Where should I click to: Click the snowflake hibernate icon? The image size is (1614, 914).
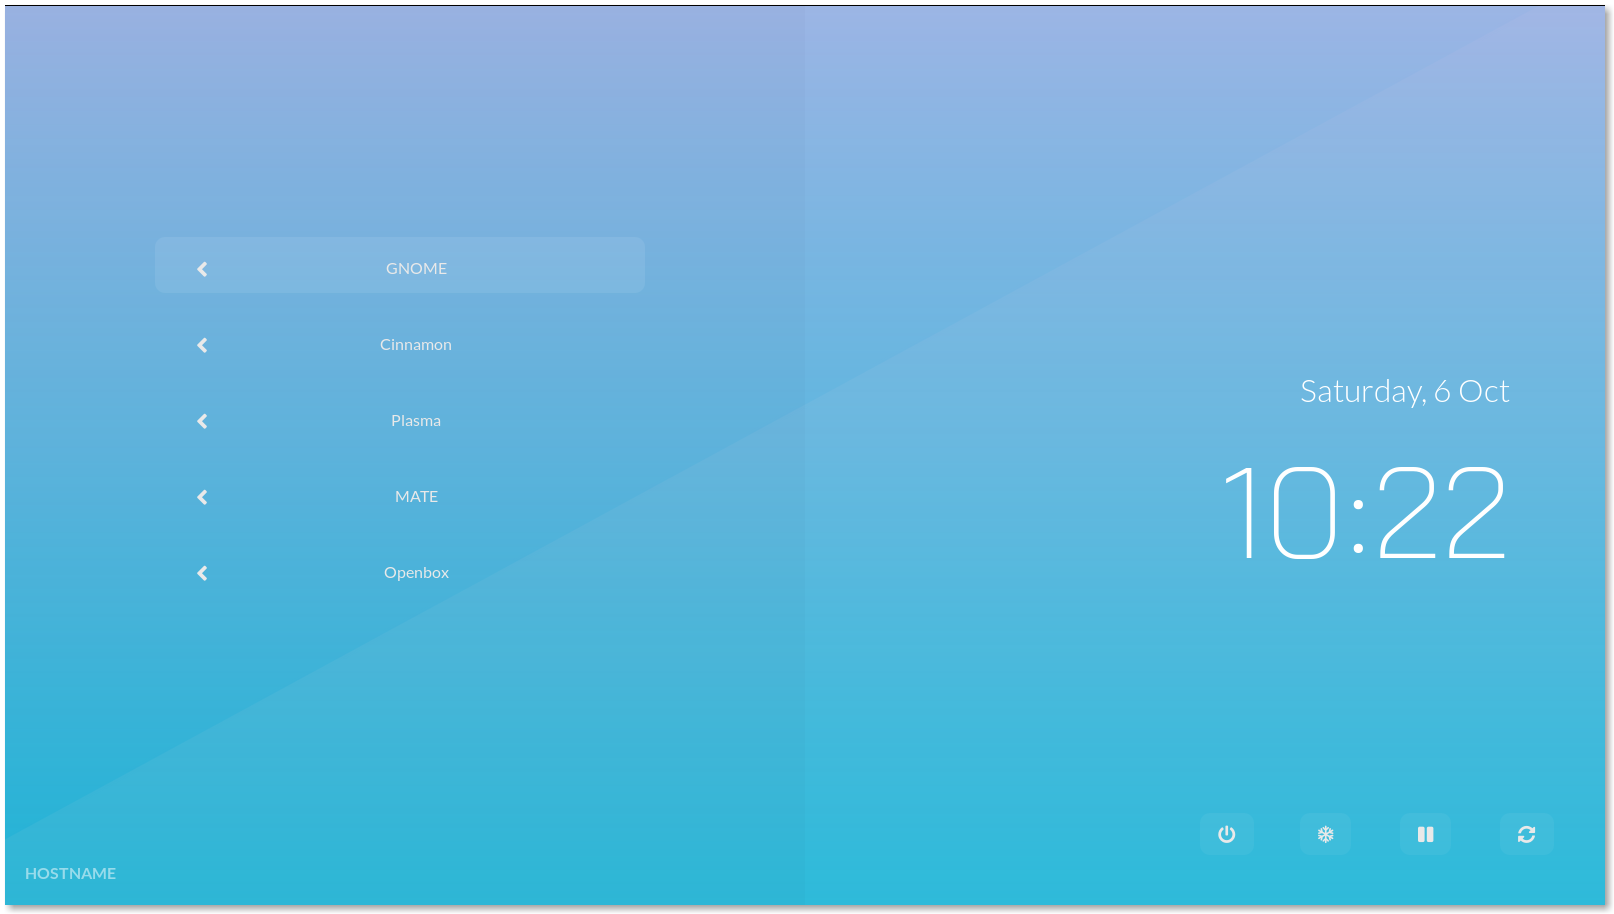(1325, 834)
